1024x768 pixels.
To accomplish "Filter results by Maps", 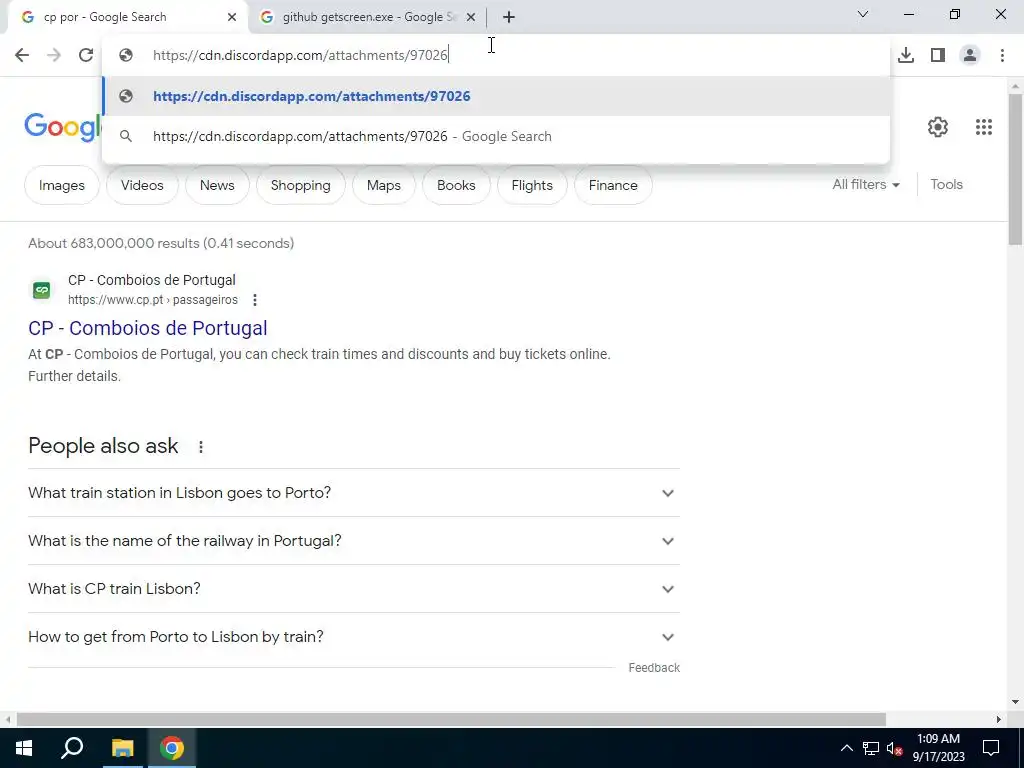I will [x=383, y=185].
